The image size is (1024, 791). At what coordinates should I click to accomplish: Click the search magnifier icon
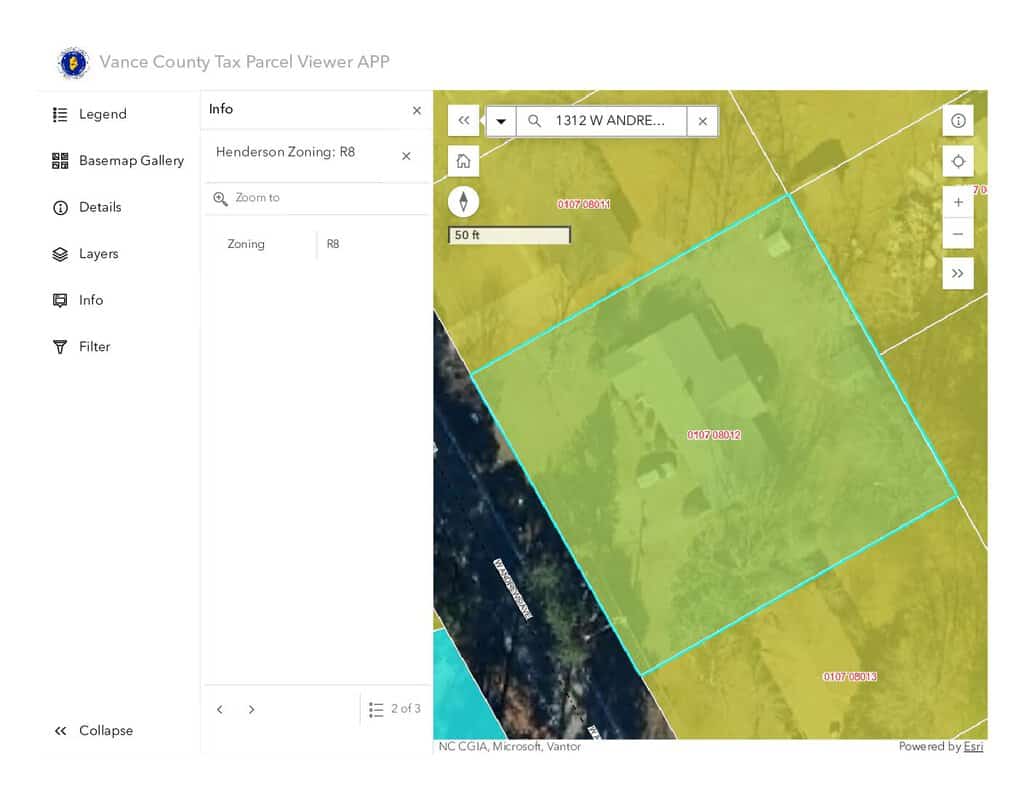[535, 121]
